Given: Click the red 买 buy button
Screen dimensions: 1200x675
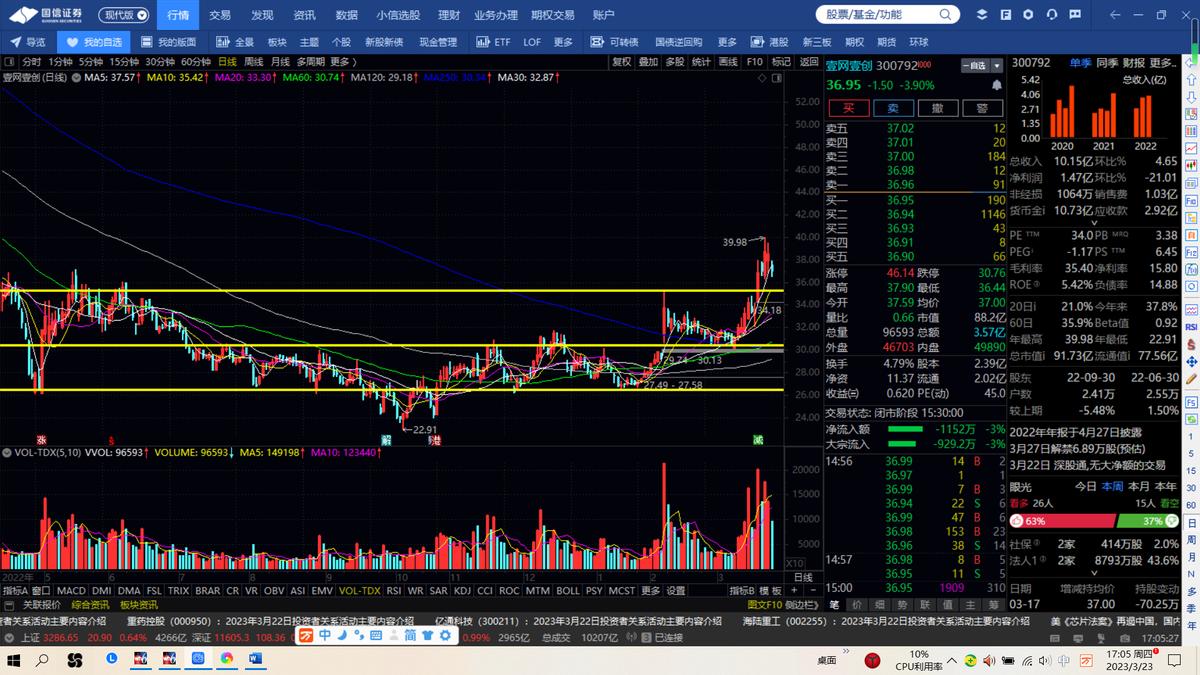Looking at the screenshot, I should [x=848, y=108].
